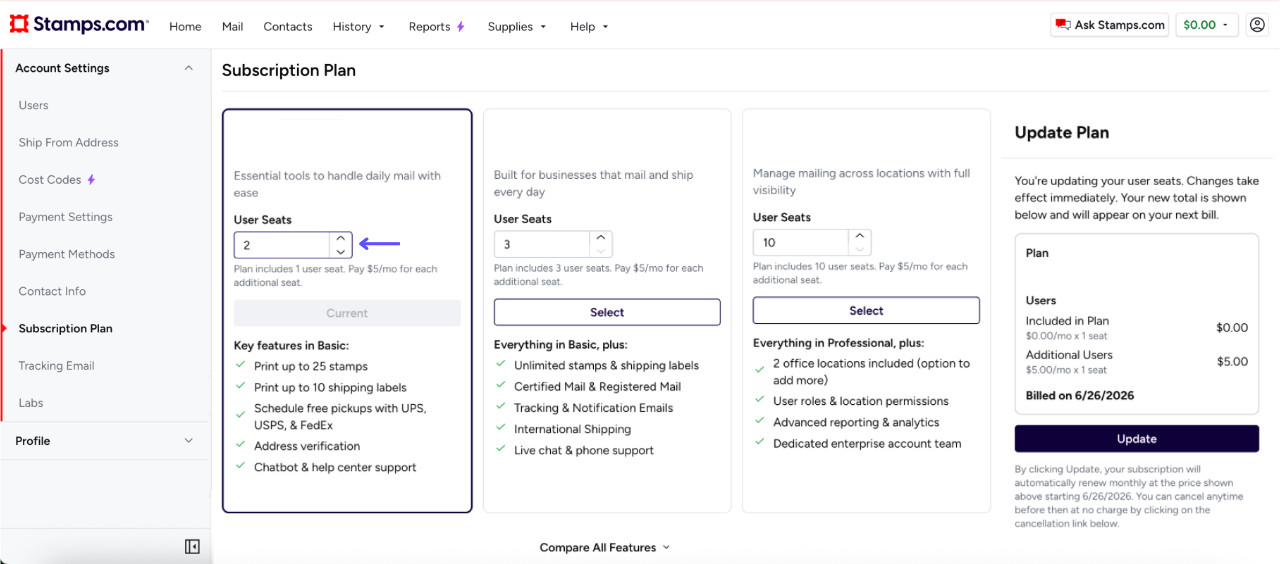
Task: Expand the Profile section
Action: click(x=189, y=441)
